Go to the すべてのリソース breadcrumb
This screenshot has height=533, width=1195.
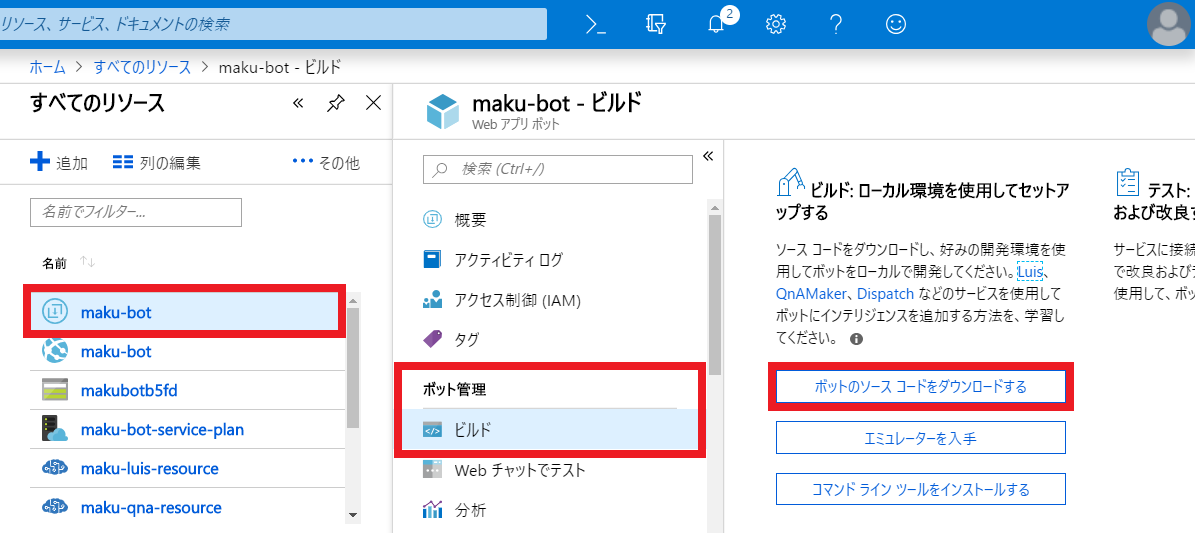coord(142,67)
